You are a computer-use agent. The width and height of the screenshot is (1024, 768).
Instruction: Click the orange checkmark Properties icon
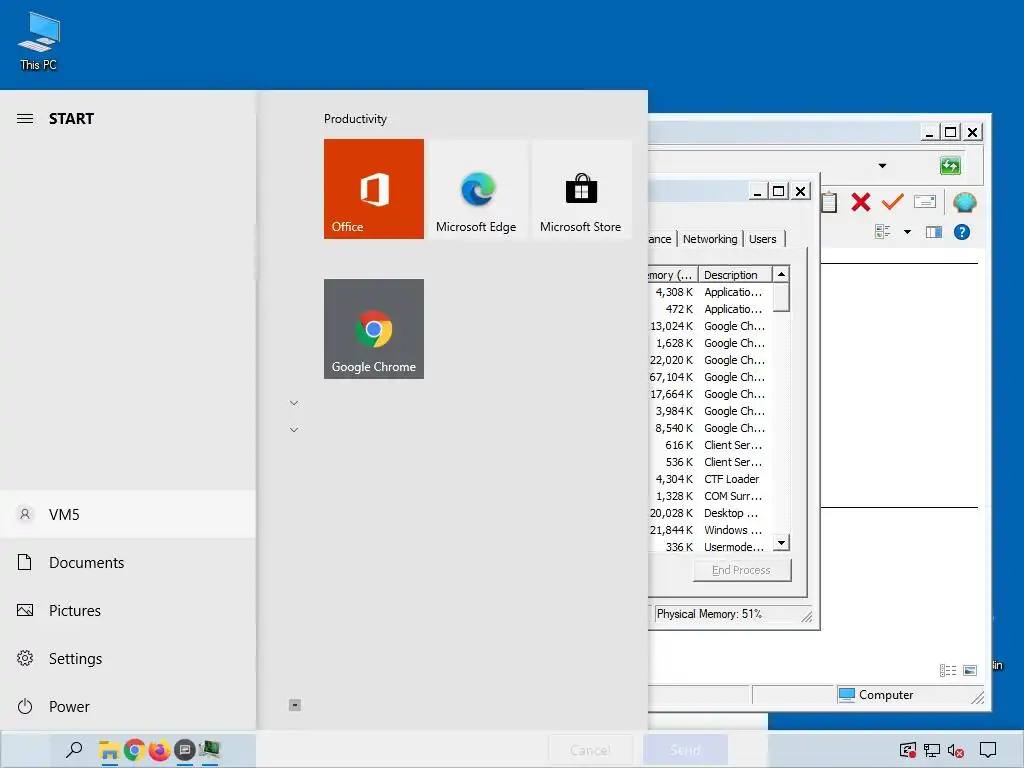(892, 201)
